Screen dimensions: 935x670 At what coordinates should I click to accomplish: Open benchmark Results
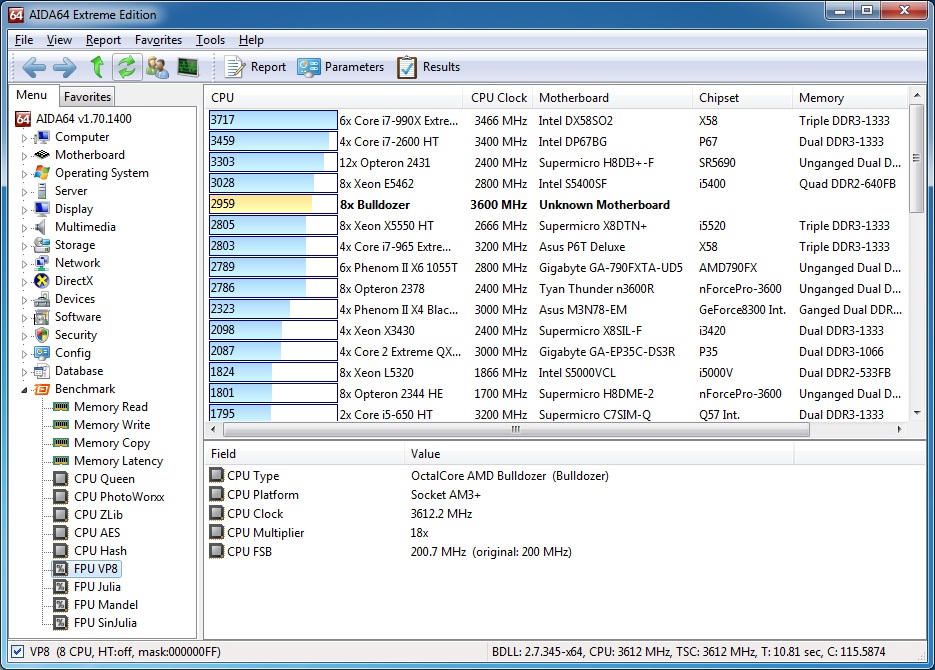pyautogui.click(x=429, y=67)
